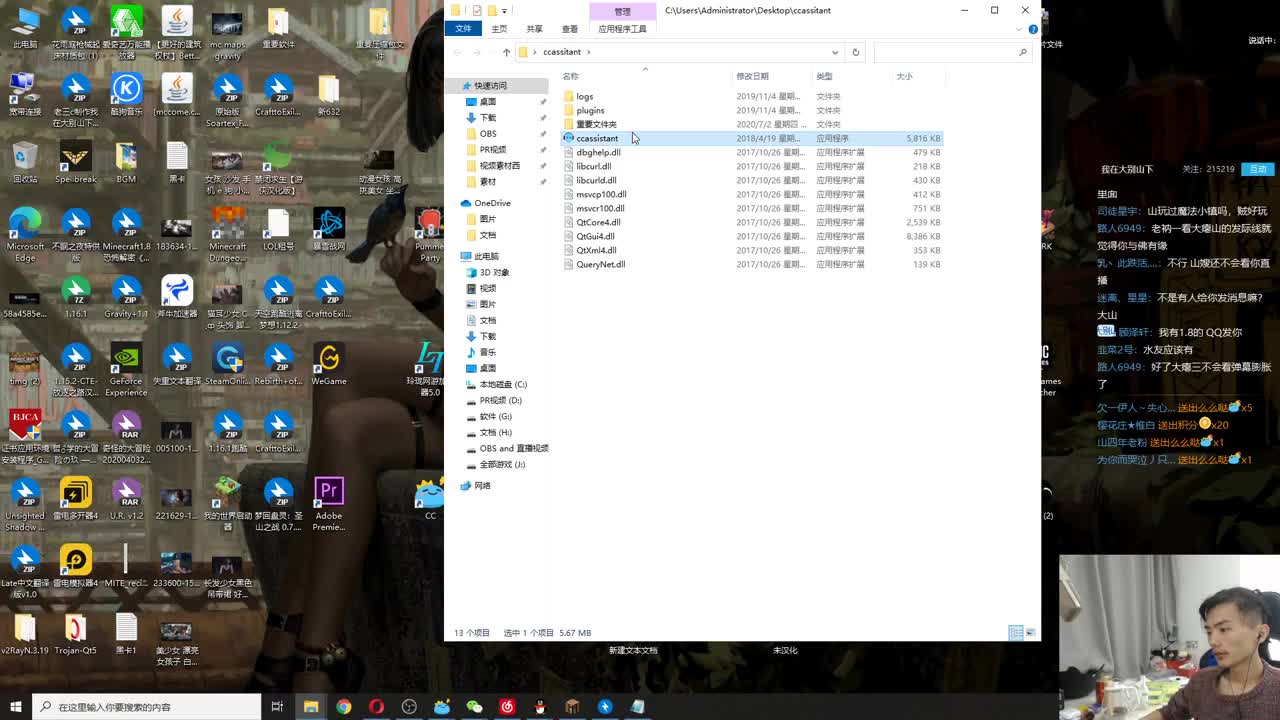
Task: Click the Help question mark button
Action: click(x=1033, y=29)
